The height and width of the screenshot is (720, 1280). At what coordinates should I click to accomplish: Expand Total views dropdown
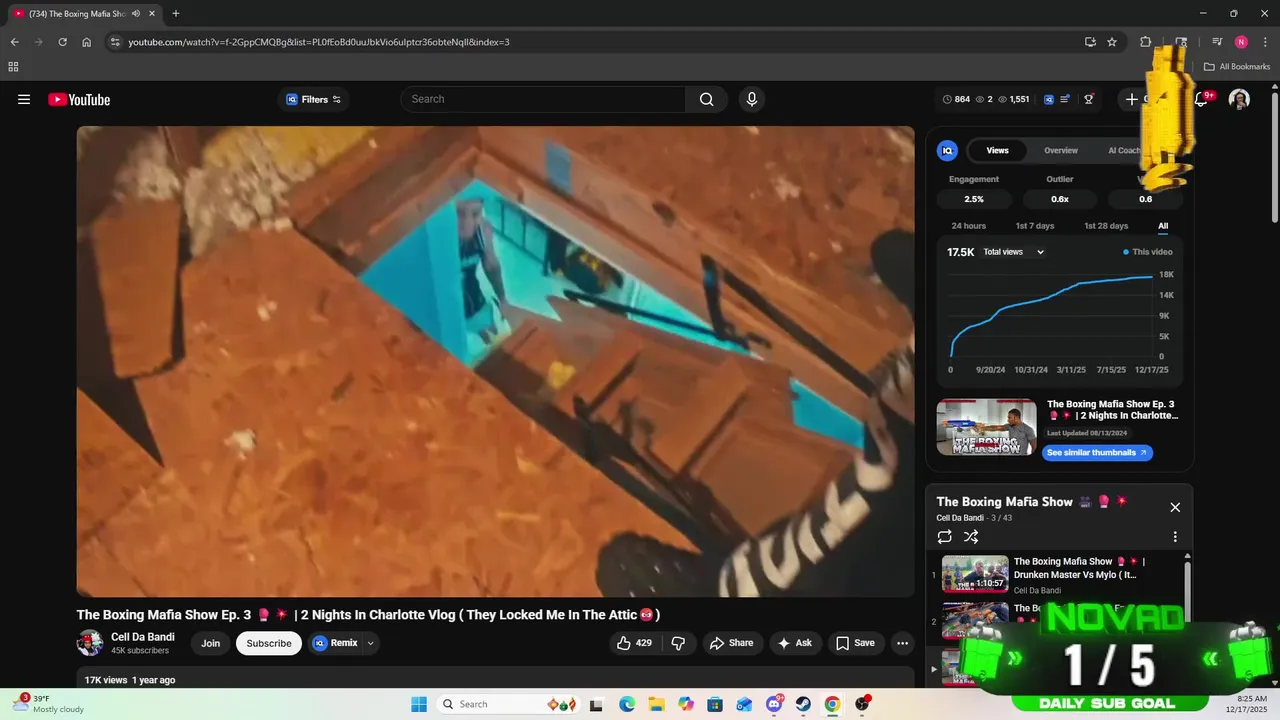click(1013, 252)
